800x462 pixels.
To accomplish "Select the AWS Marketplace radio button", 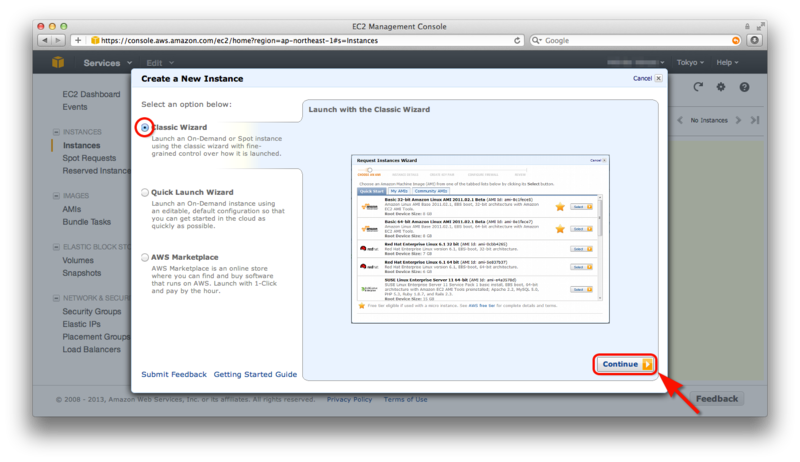I will [x=145, y=258].
